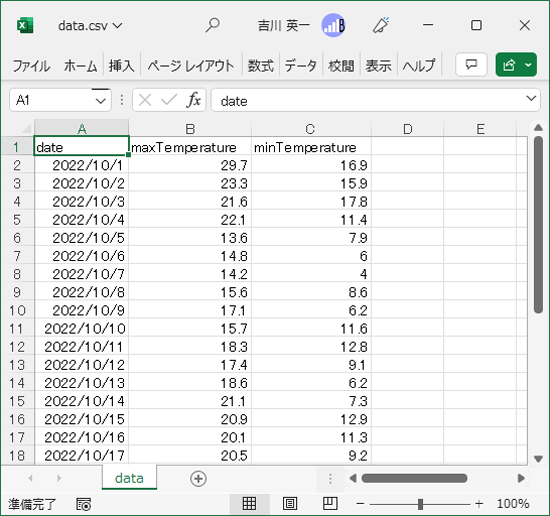The height and width of the screenshot is (516, 550).
Task: Click the green share button icon
Action: click(x=509, y=65)
